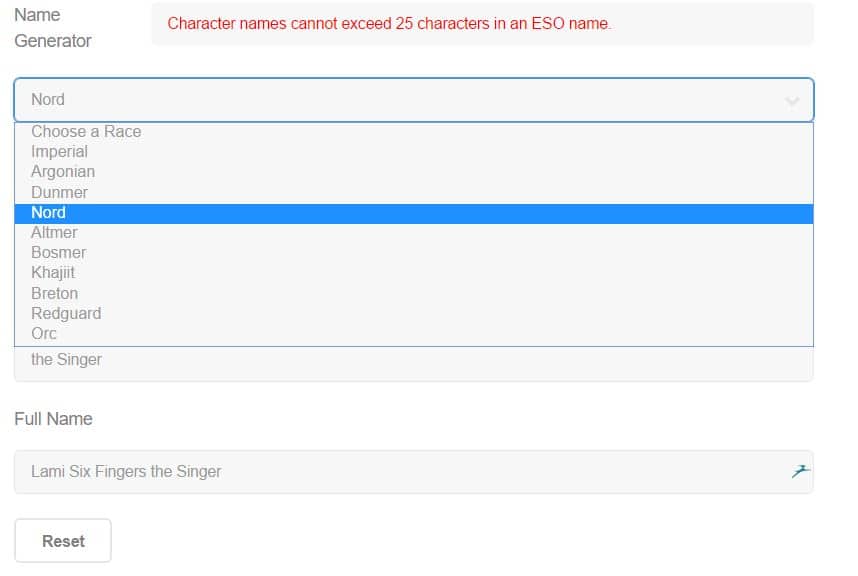The image size is (858, 576).
Task: Open the dropdown showing the Singer
Action: coord(414,363)
